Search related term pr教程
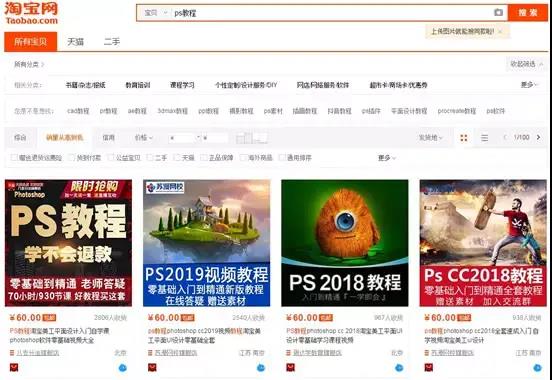The width and height of the screenshot is (552, 380). 108,111
